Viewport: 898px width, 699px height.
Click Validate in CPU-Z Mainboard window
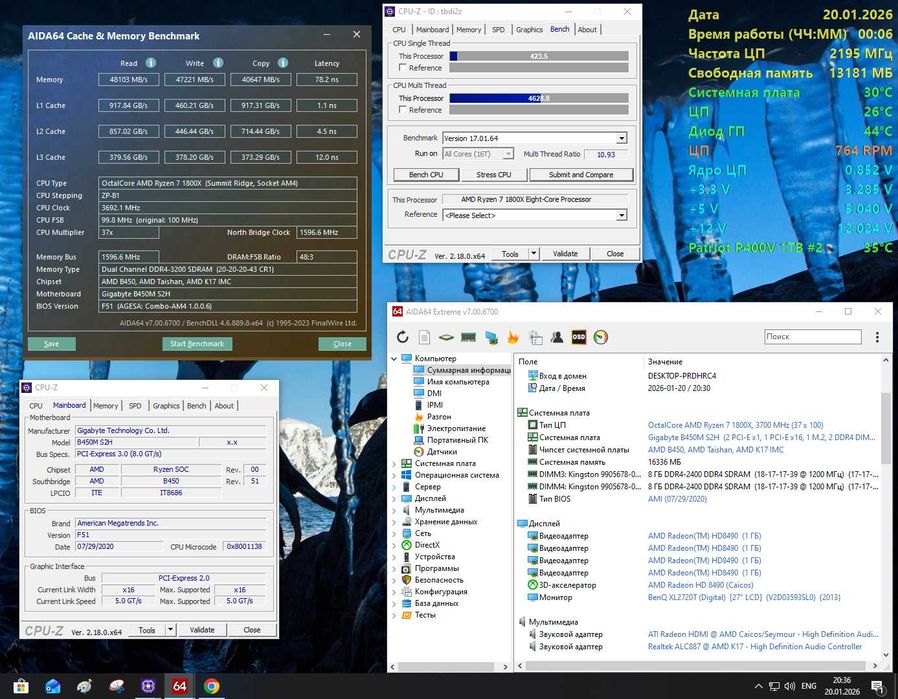click(202, 630)
